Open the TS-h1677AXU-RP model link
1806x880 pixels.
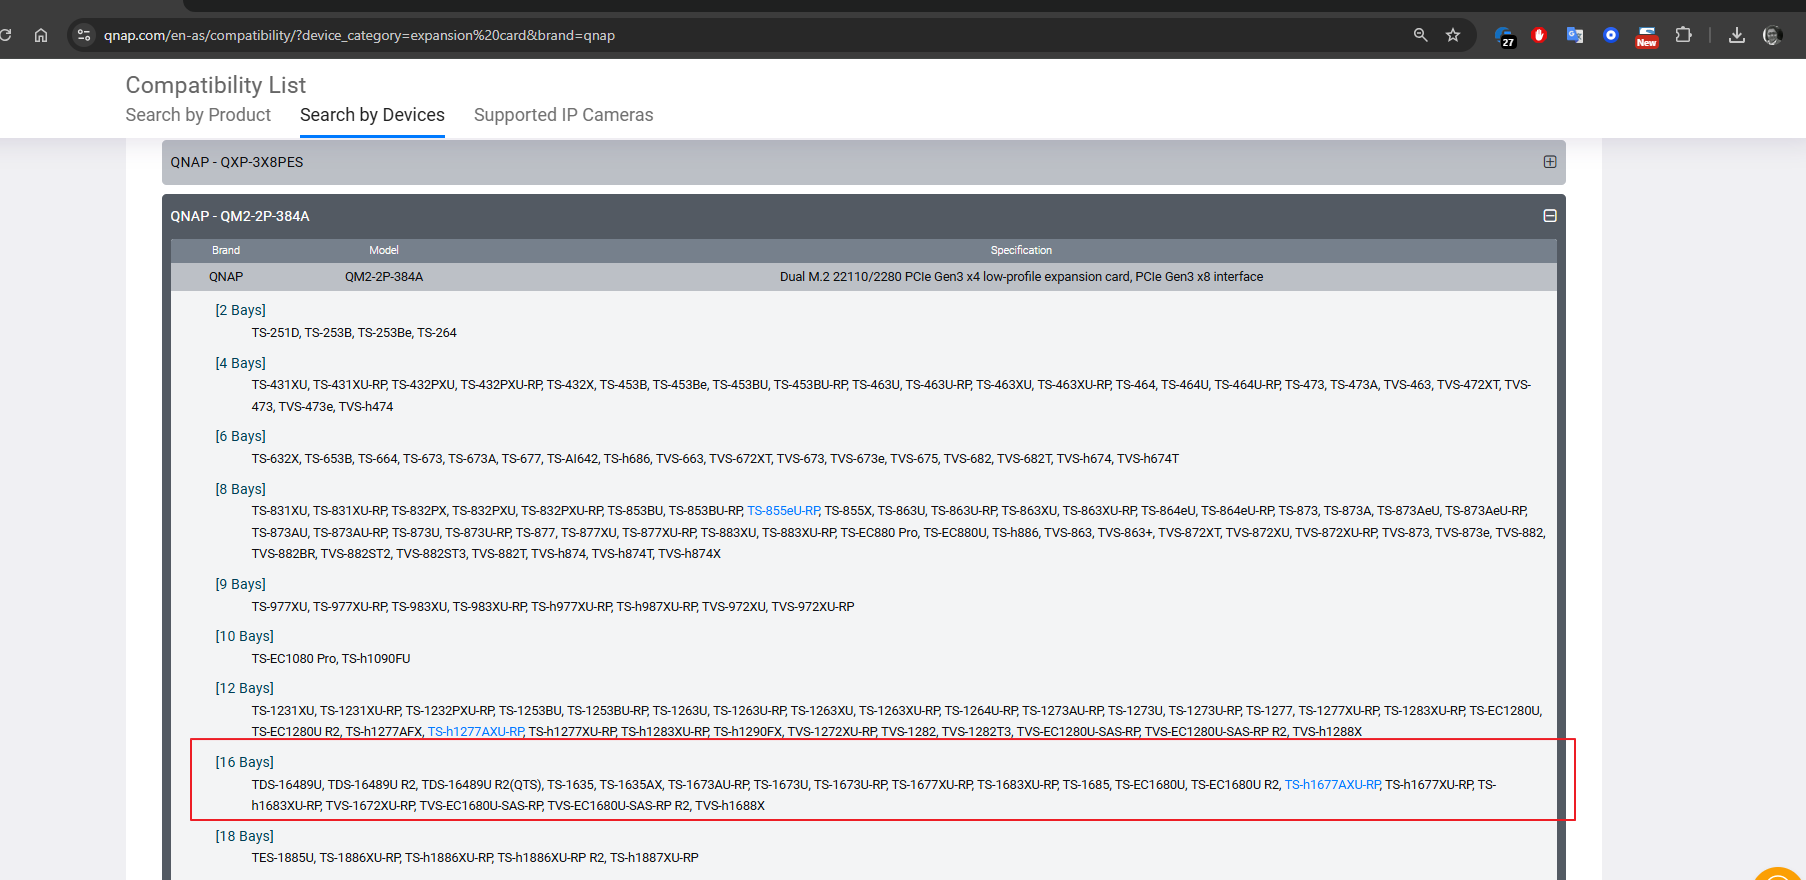(x=1333, y=785)
